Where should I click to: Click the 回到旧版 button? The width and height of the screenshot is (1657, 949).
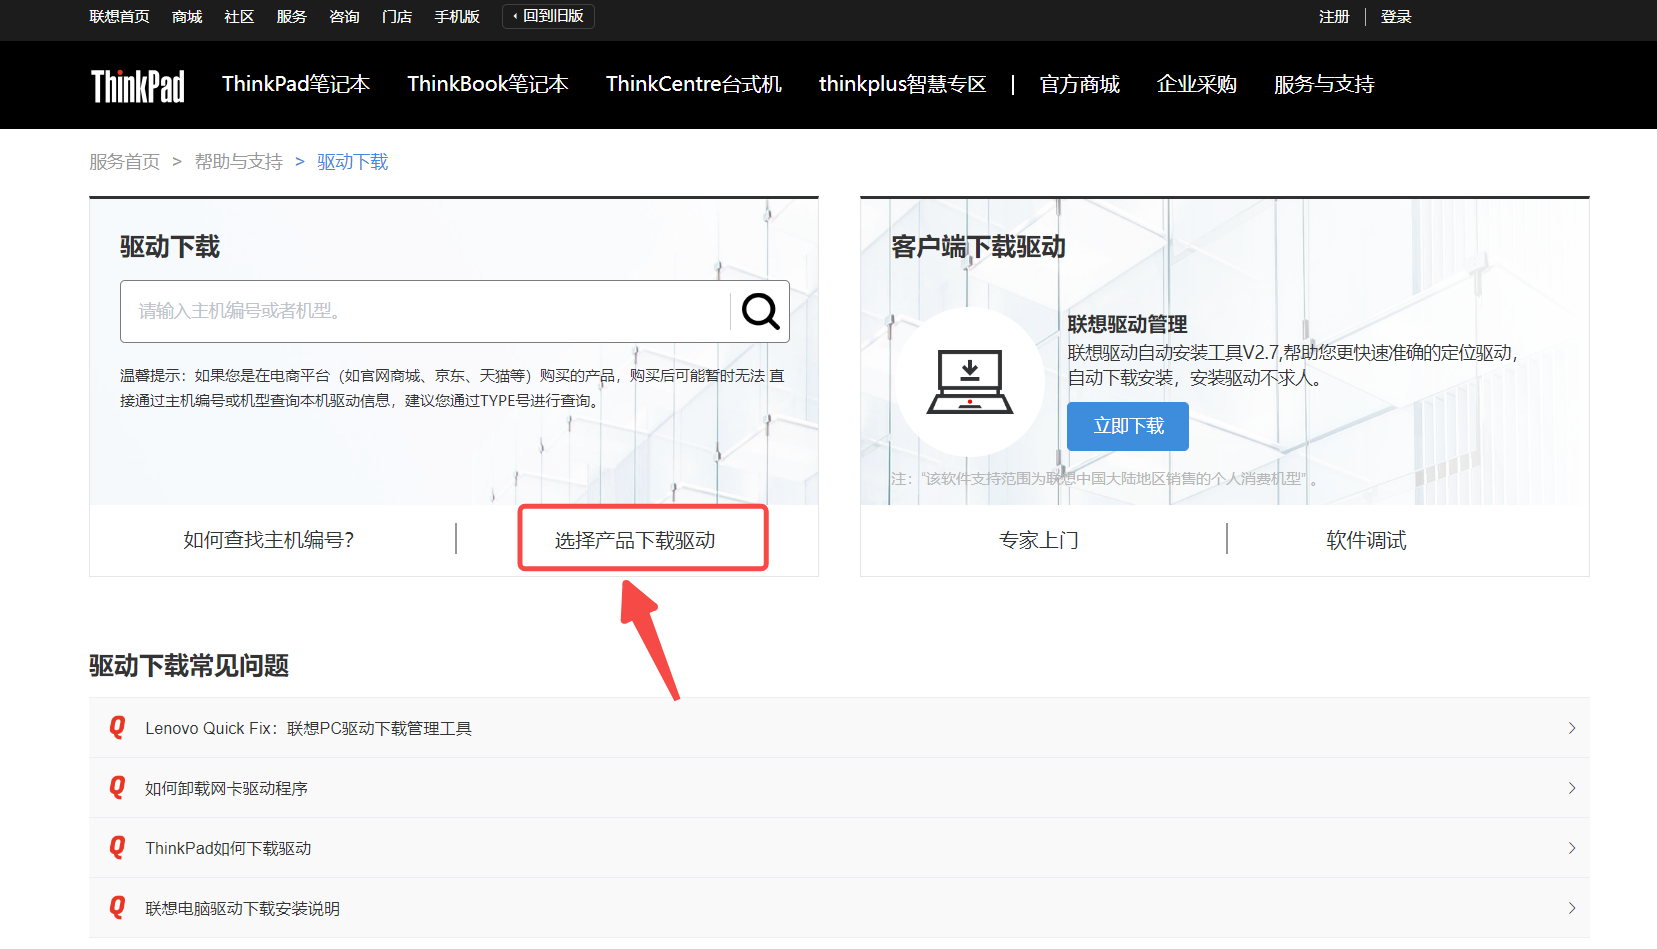coord(548,17)
